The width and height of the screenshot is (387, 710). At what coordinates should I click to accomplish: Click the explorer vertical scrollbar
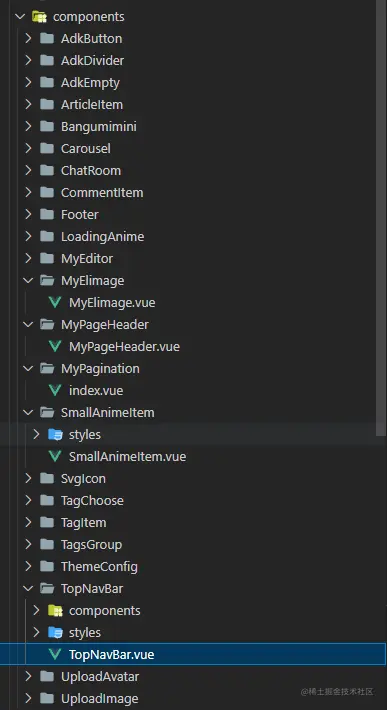tap(381, 217)
